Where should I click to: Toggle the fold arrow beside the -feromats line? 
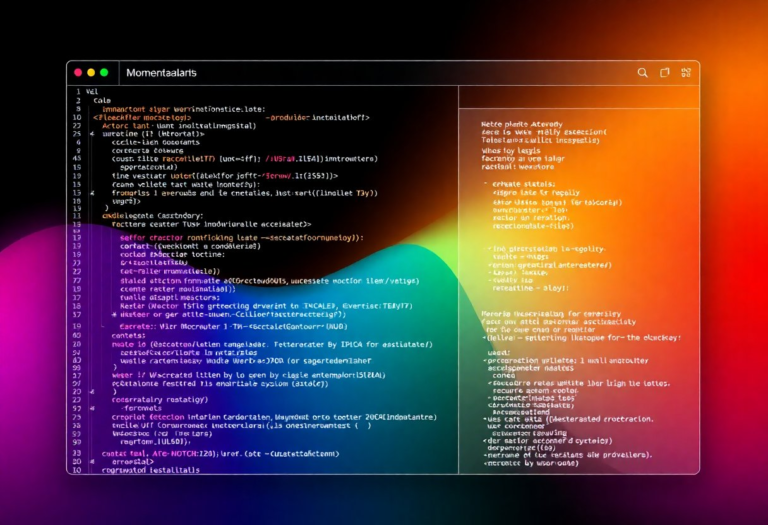pyautogui.click(x=92, y=408)
